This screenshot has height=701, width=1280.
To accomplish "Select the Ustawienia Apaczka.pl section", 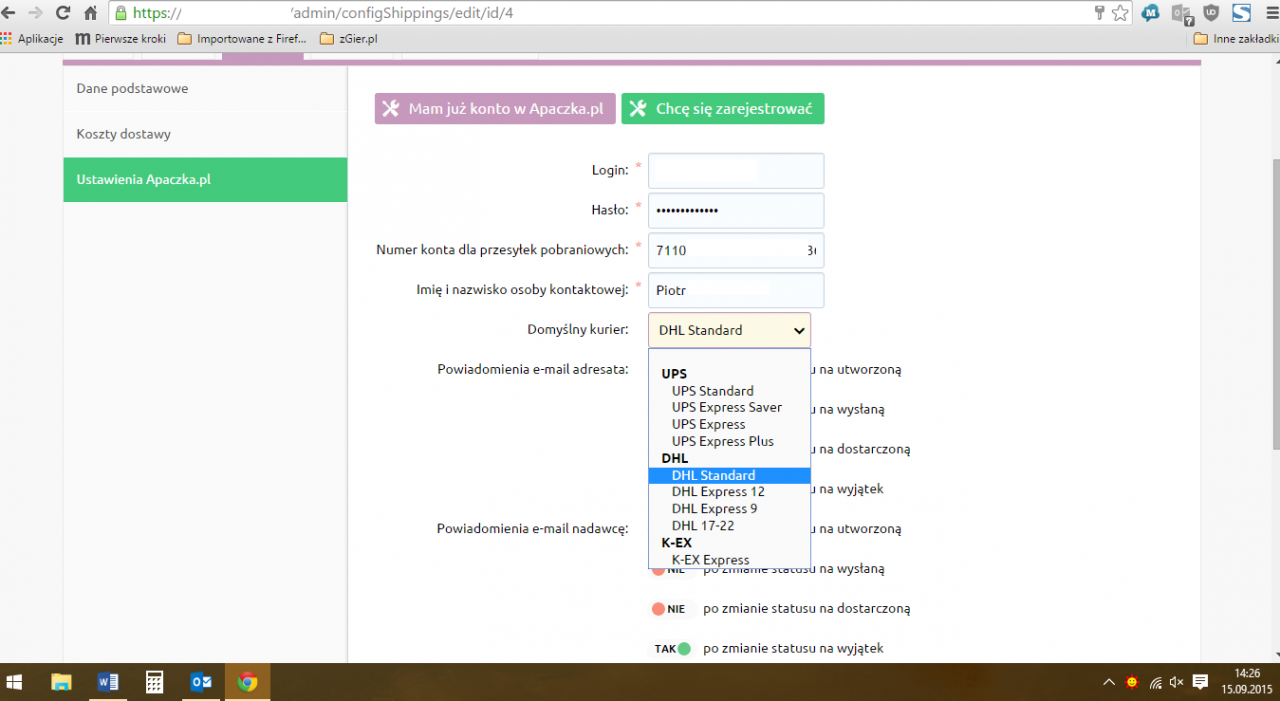I will pos(205,180).
